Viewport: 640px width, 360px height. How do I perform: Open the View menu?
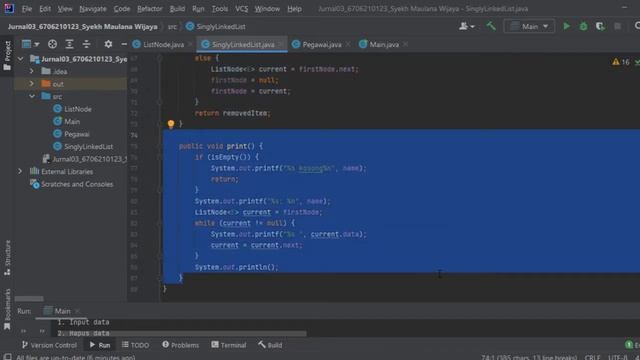[64, 9]
